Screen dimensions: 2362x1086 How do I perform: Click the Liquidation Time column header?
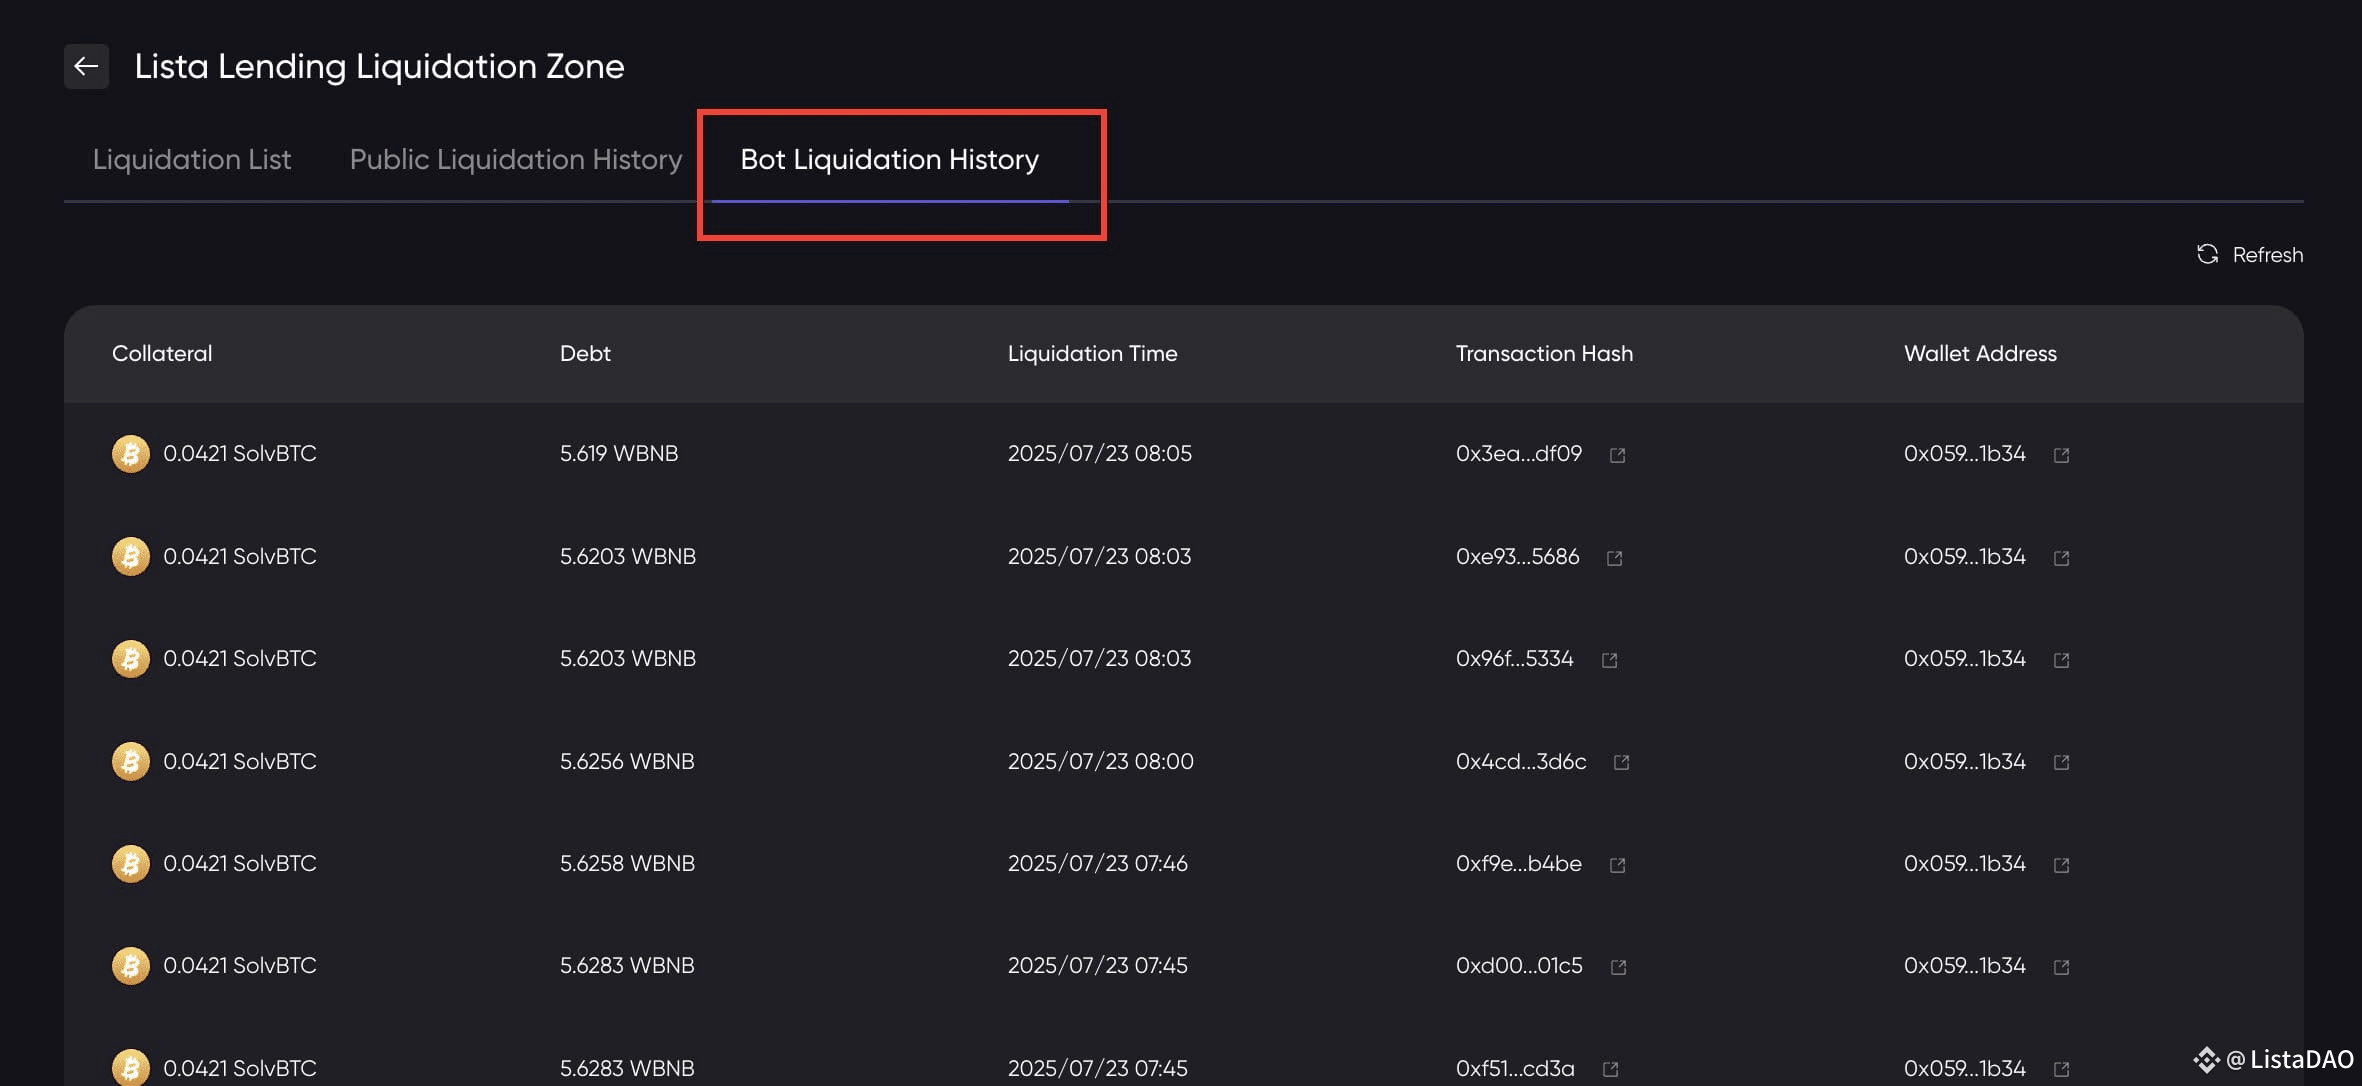tap(1093, 353)
